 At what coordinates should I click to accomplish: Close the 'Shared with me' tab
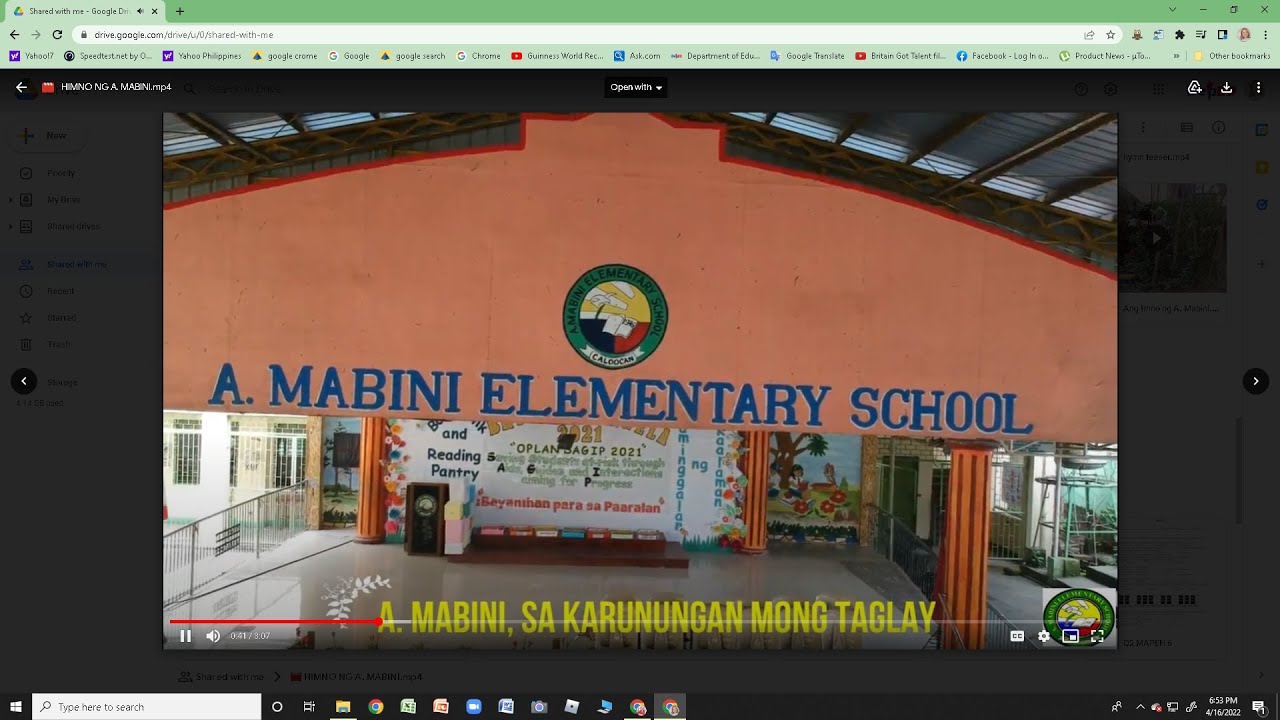click(155, 11)
